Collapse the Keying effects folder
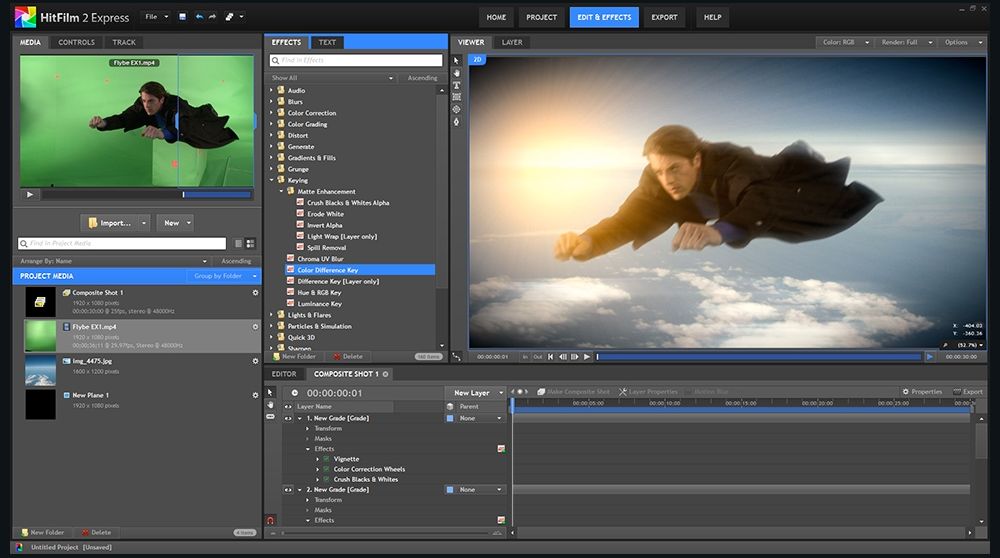The height and width of the screenshot is (558, 1000). [x=272, y=180]
